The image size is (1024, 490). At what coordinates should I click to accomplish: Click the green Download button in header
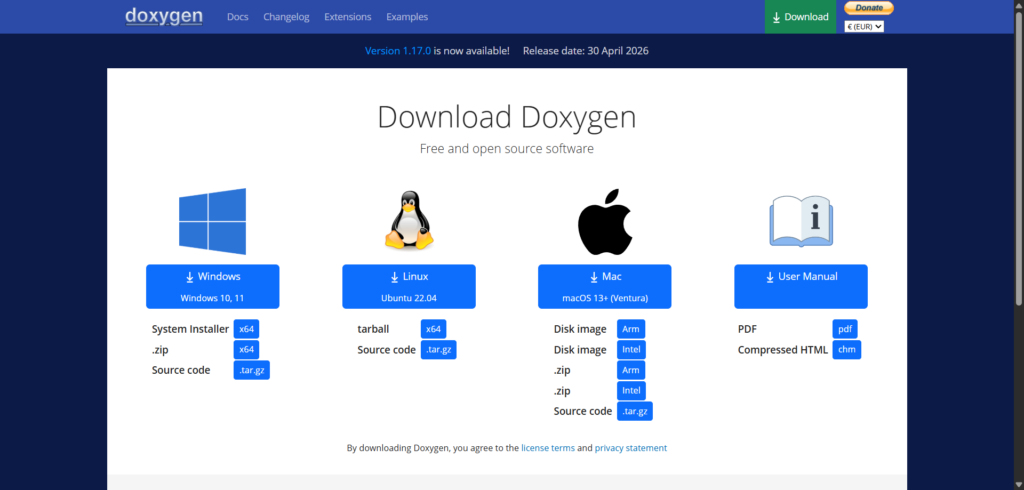point(800,17)
